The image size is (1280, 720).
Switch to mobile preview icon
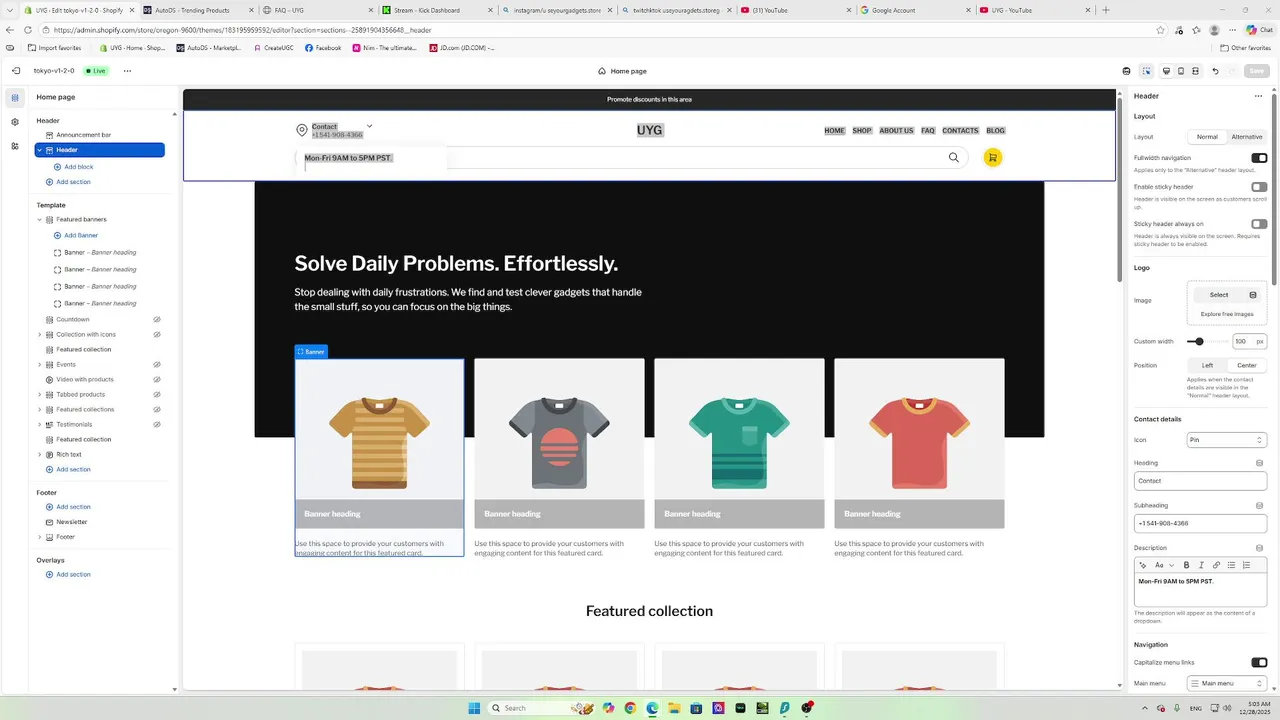click(x=1181, y=71)
